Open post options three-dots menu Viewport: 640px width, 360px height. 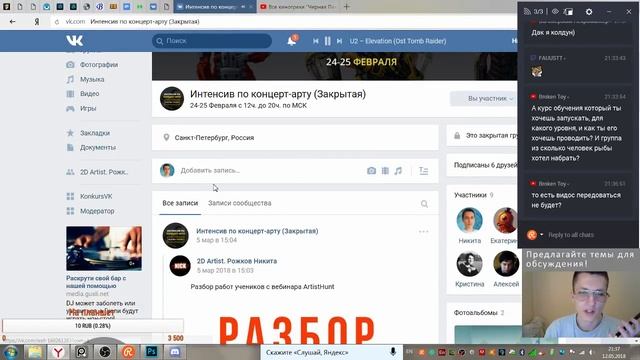click(423, 231)
